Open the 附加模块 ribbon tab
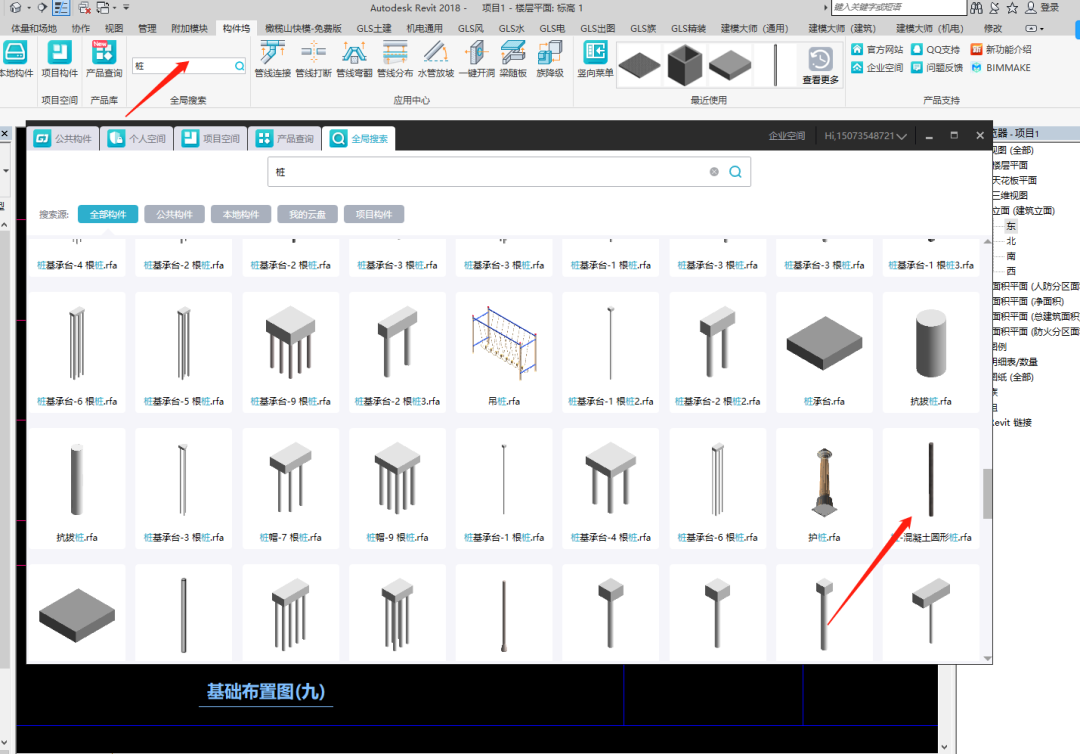This screenshot has width=1080, height=754. [x=189, y=28]
